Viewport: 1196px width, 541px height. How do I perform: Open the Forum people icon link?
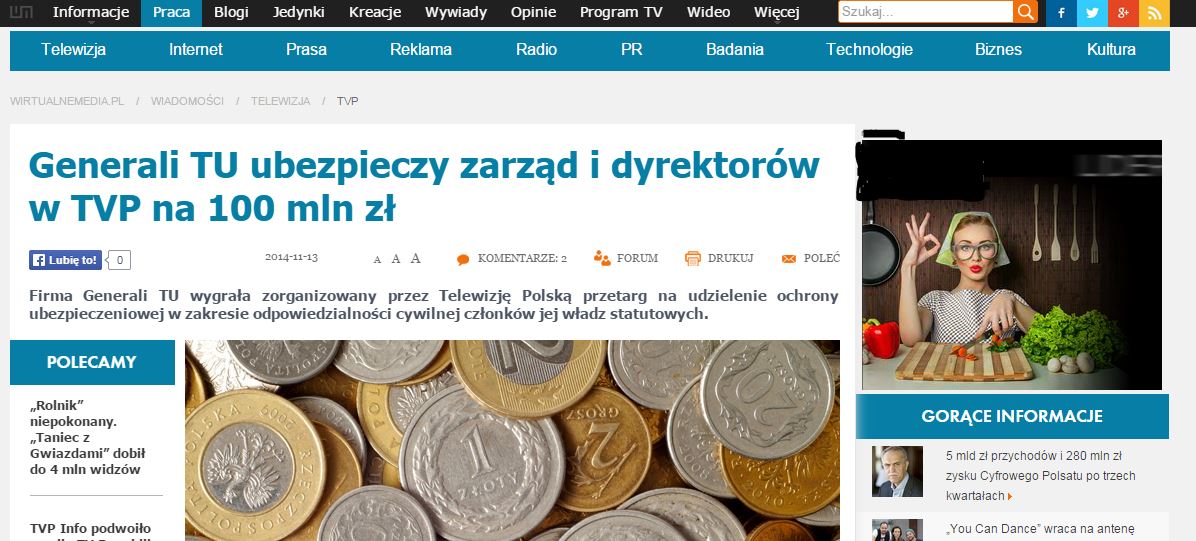click(602, 258)
